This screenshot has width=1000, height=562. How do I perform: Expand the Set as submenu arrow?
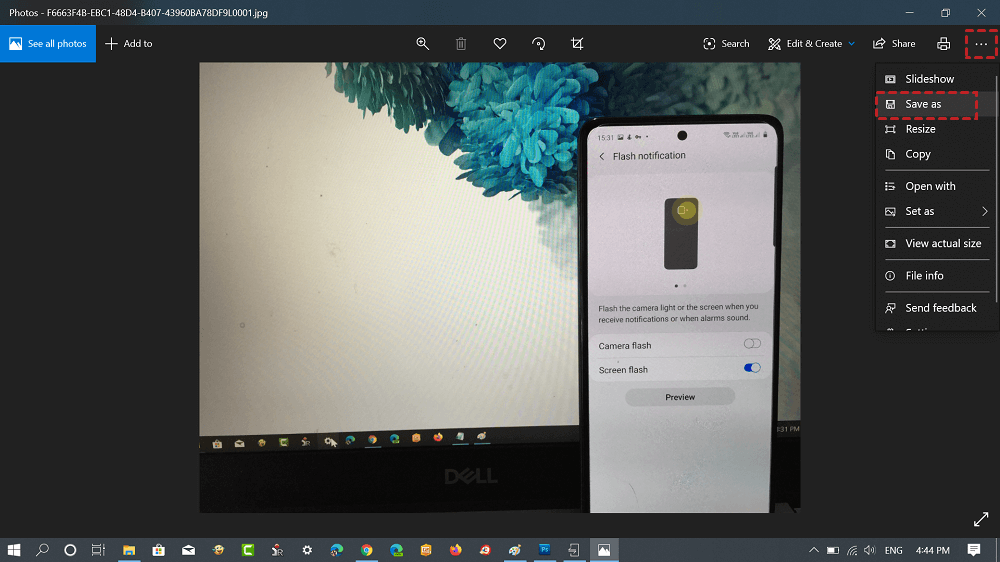pyautogui.click(x=984, y=212)
